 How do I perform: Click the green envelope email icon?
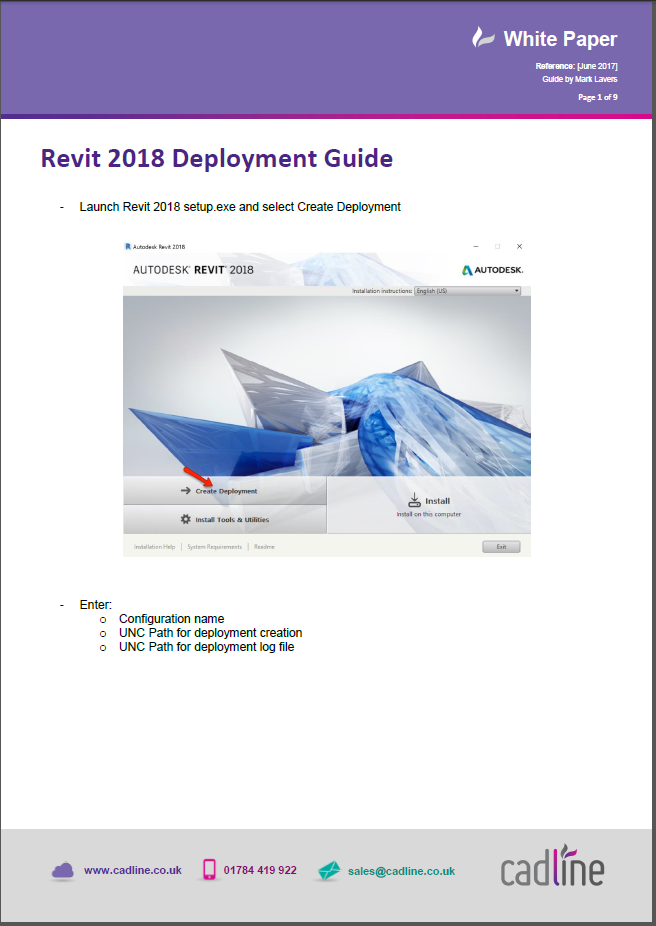click(329, 871)
